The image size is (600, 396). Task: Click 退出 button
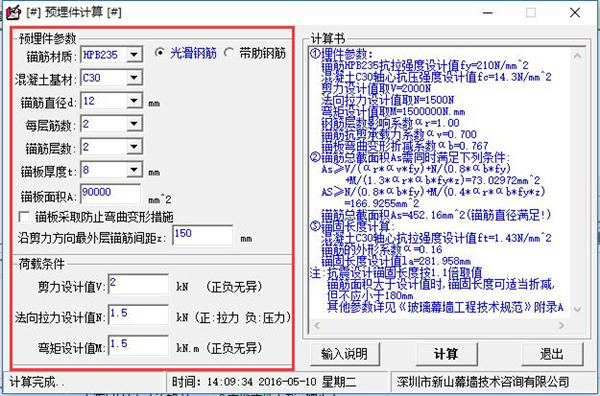point(552,354)
